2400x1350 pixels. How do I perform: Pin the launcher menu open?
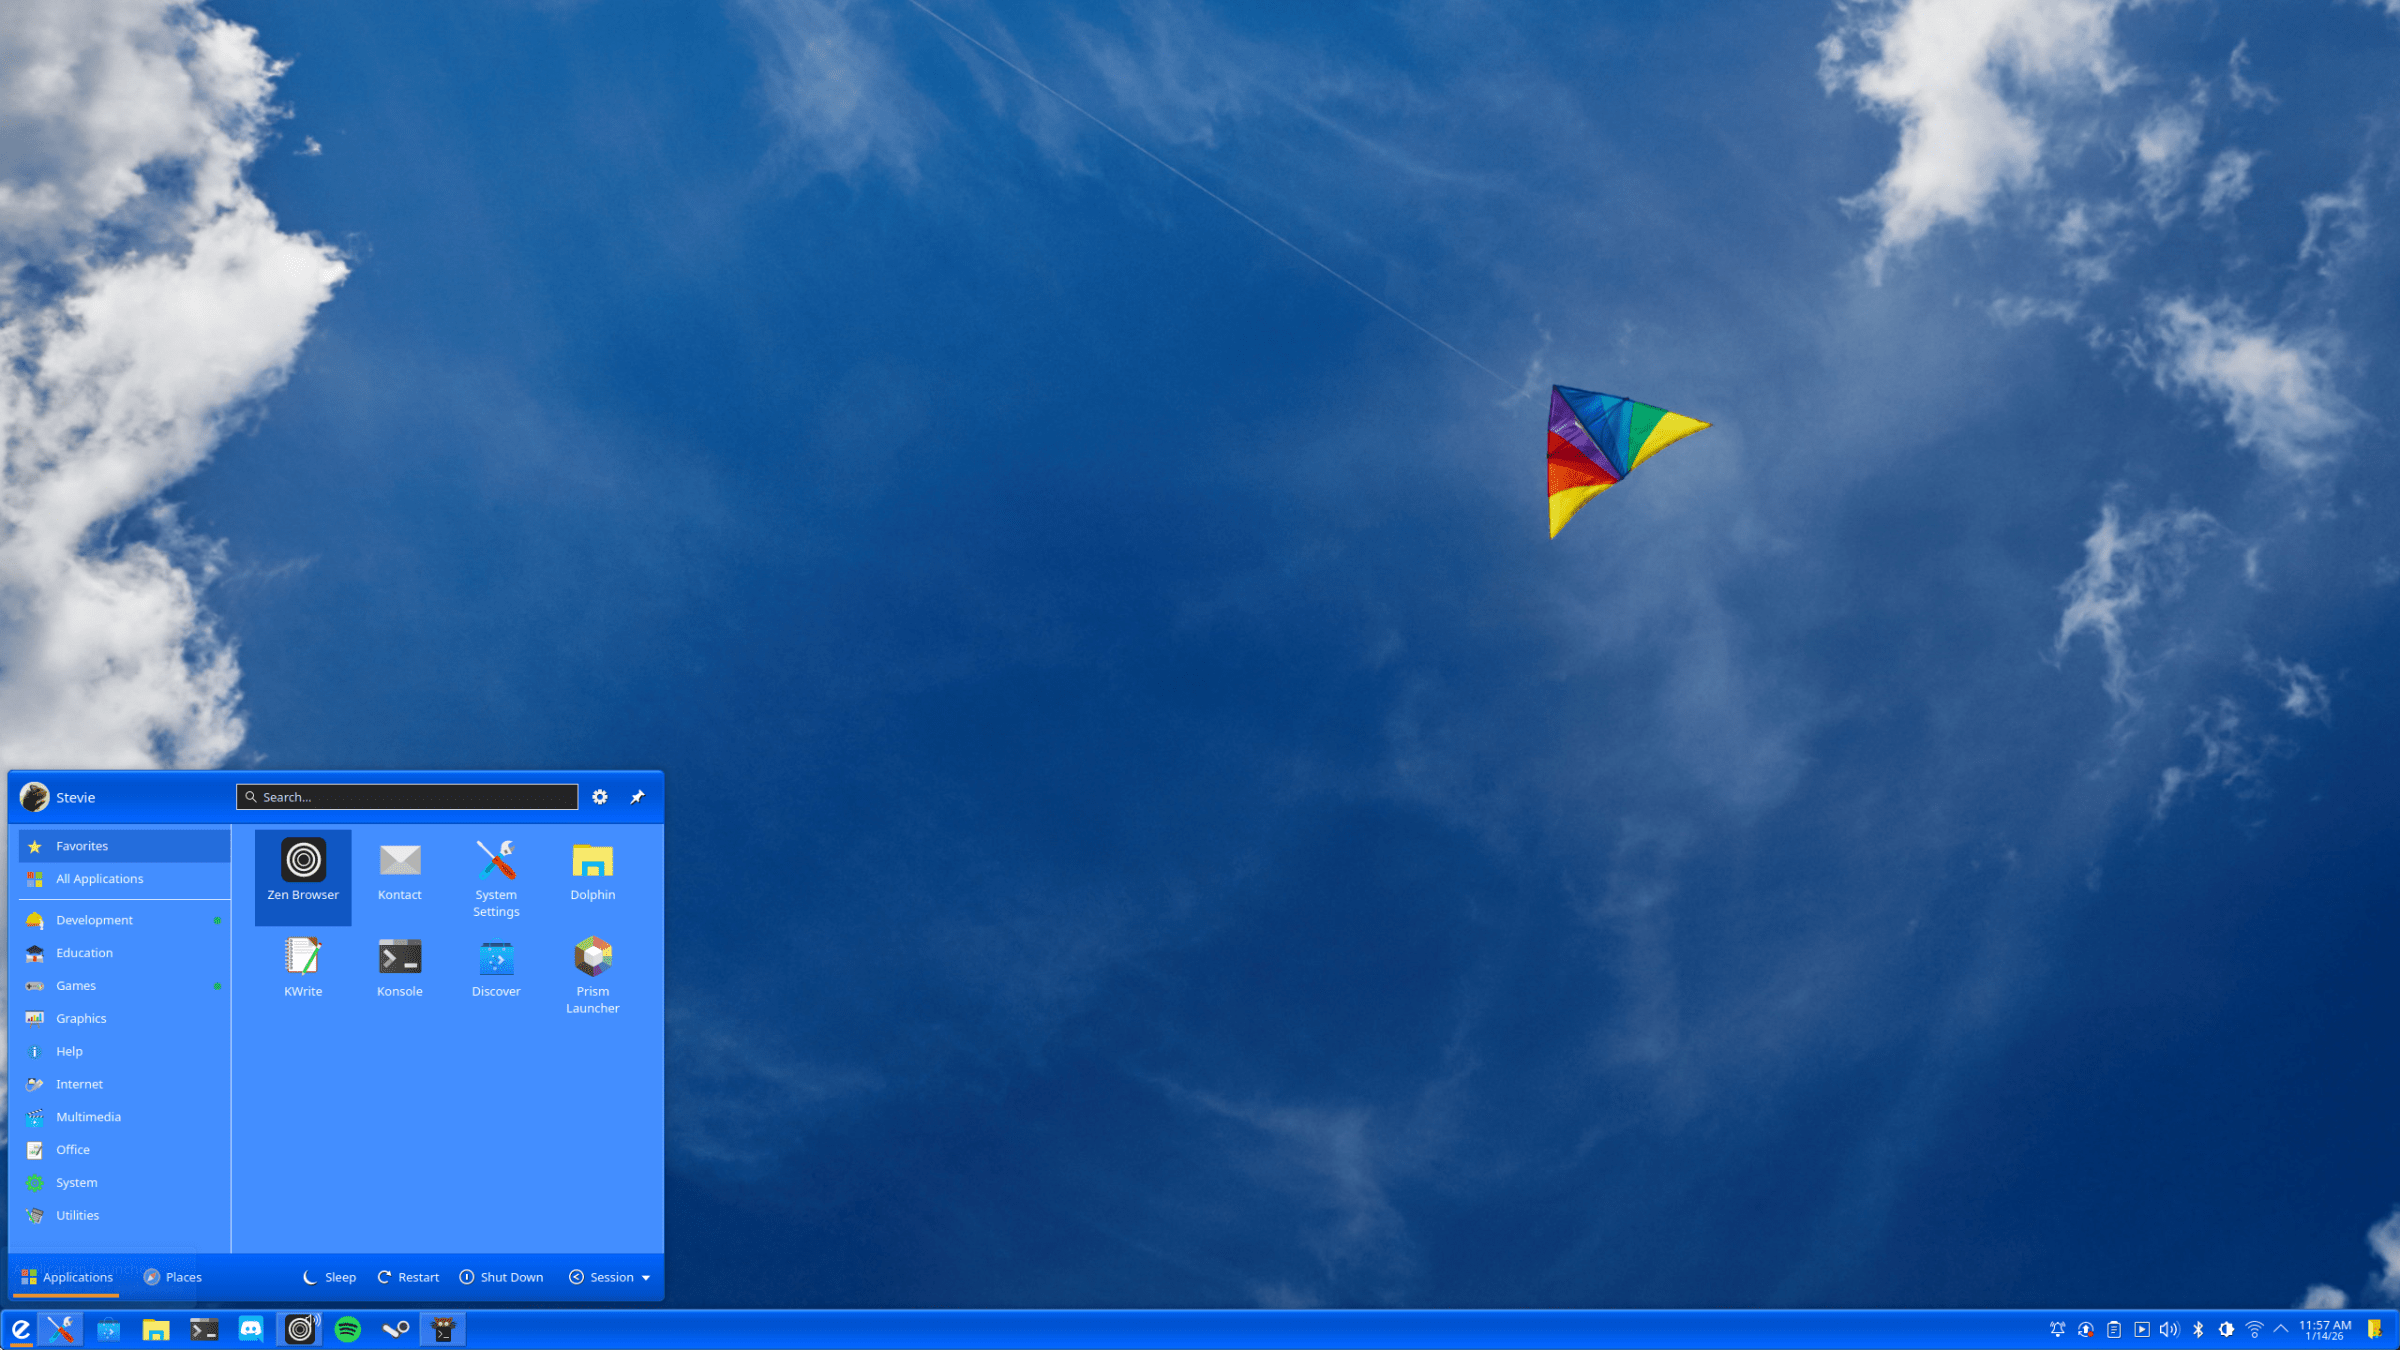(x=637, y=797)
